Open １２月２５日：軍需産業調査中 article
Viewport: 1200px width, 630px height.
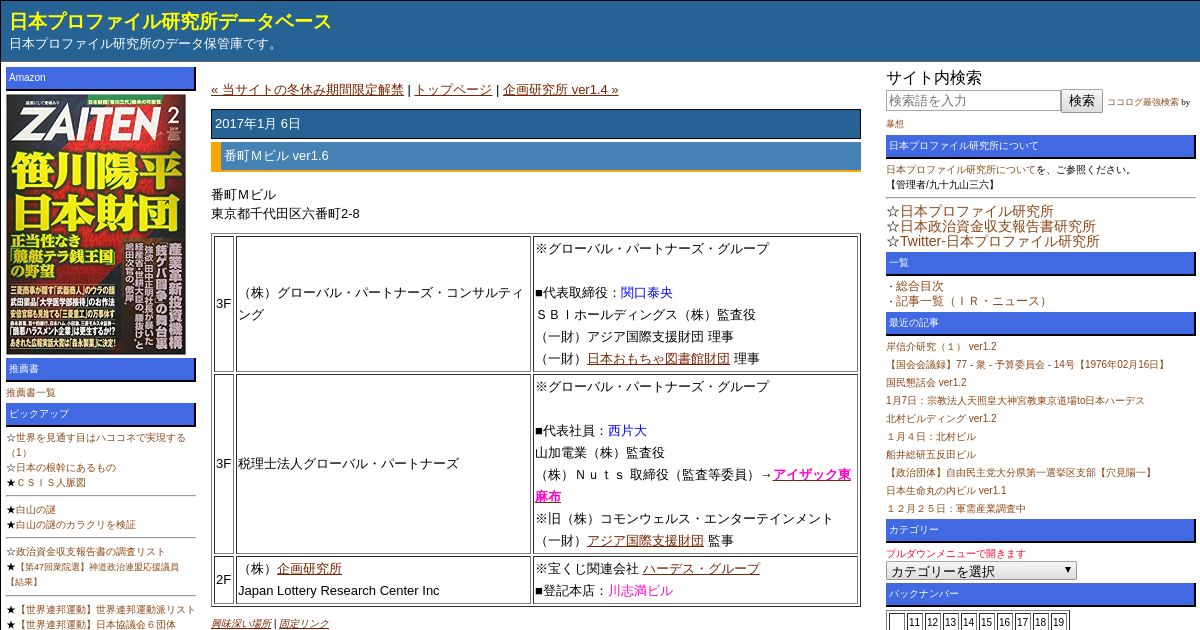[956, 509]
